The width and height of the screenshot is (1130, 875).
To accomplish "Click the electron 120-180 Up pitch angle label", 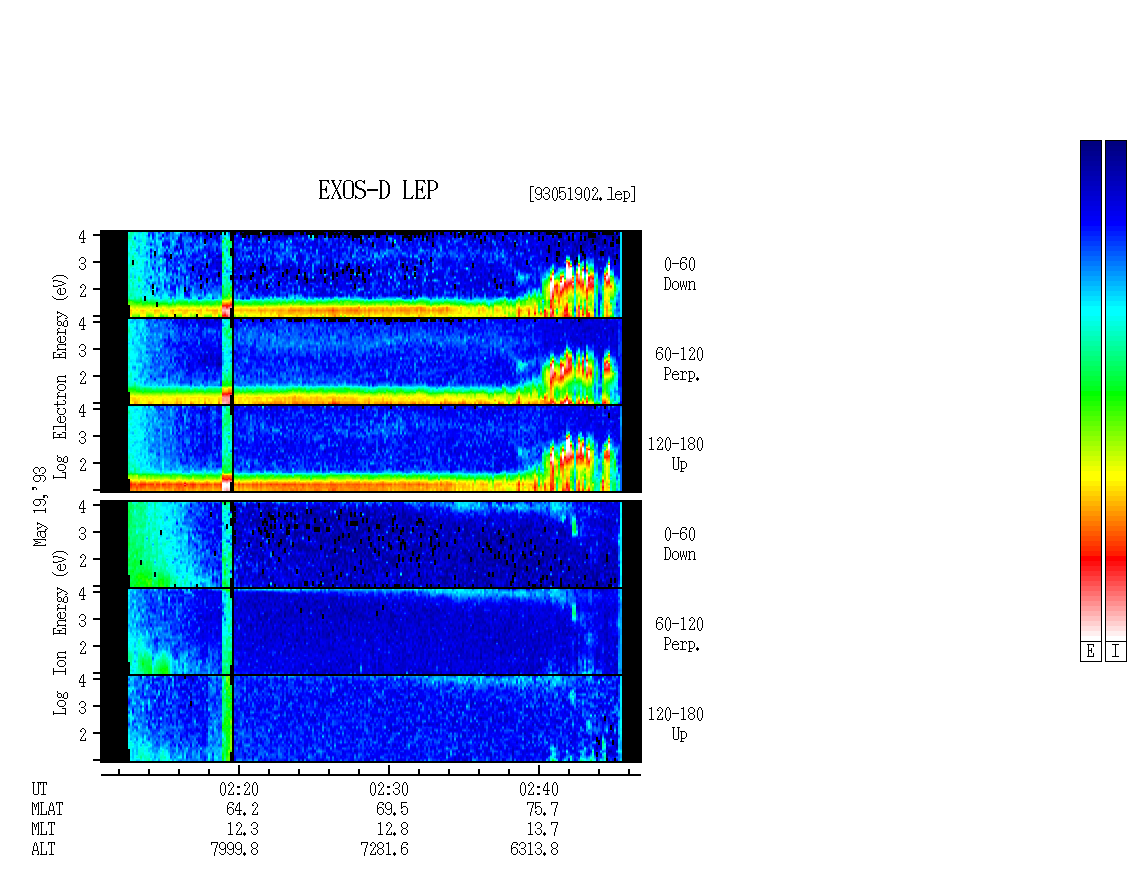I will coord(675,454).
